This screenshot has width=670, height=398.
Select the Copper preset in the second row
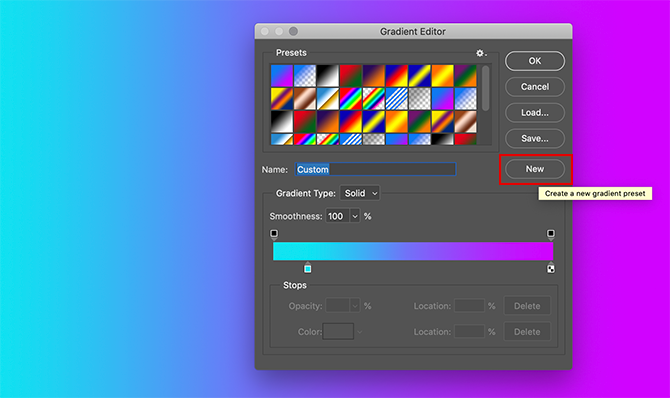(x=305, y=99)
